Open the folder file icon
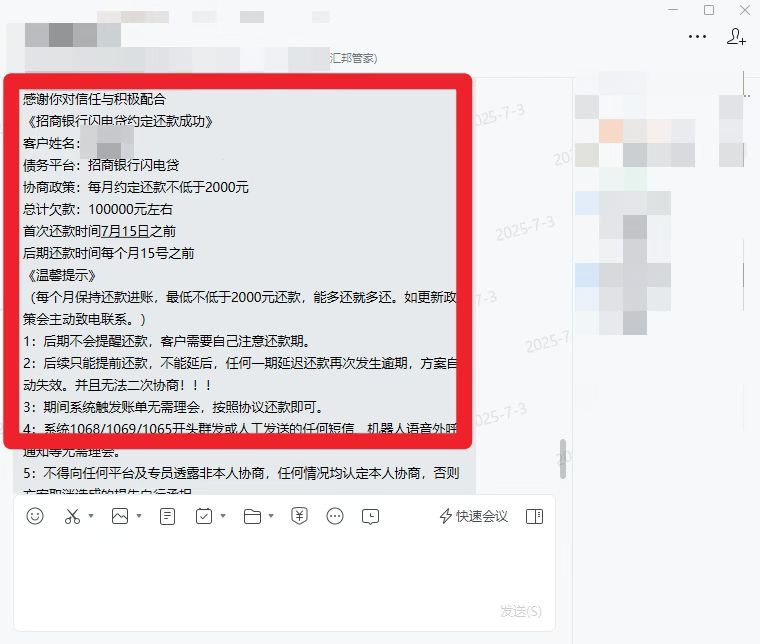The image size is (760, 644). (x=252, y=517)
